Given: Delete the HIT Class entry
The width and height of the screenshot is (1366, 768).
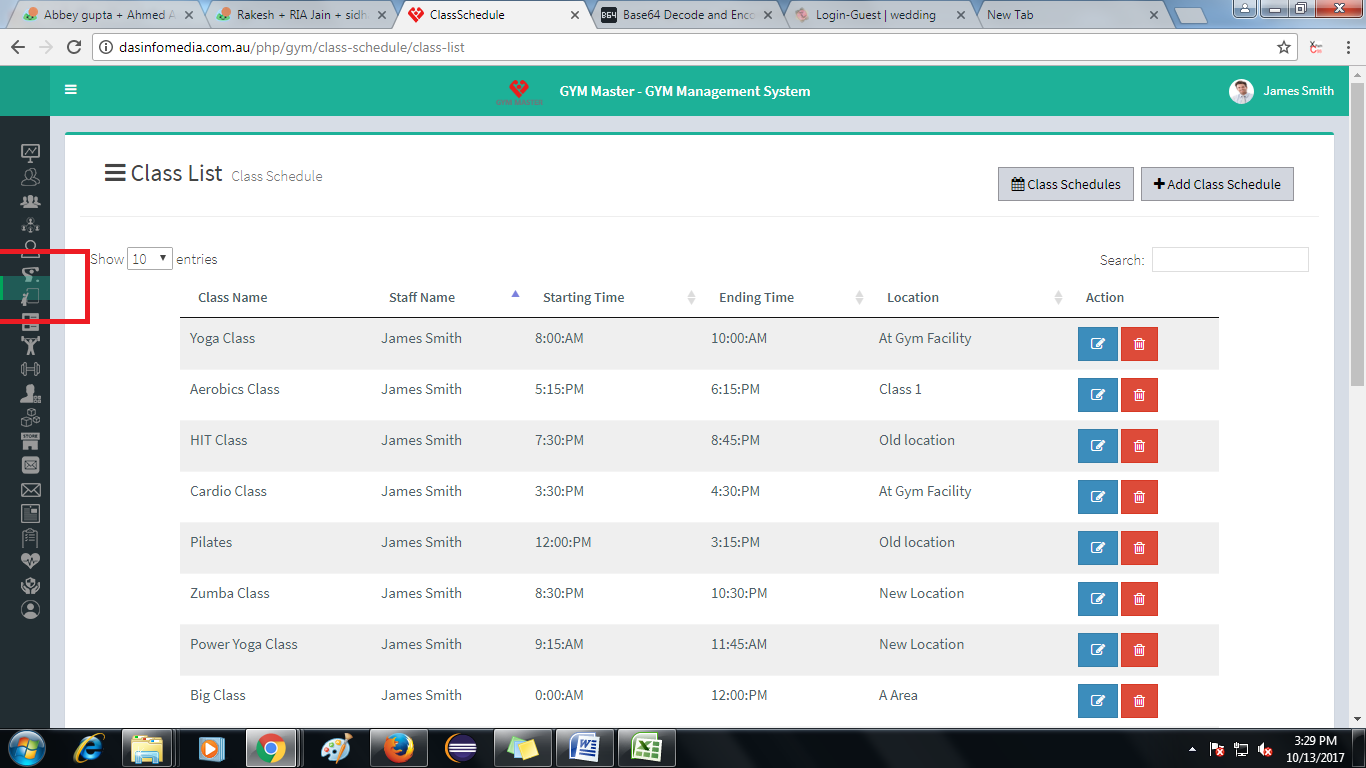Looking at the screenshot, I should 1139,446.
